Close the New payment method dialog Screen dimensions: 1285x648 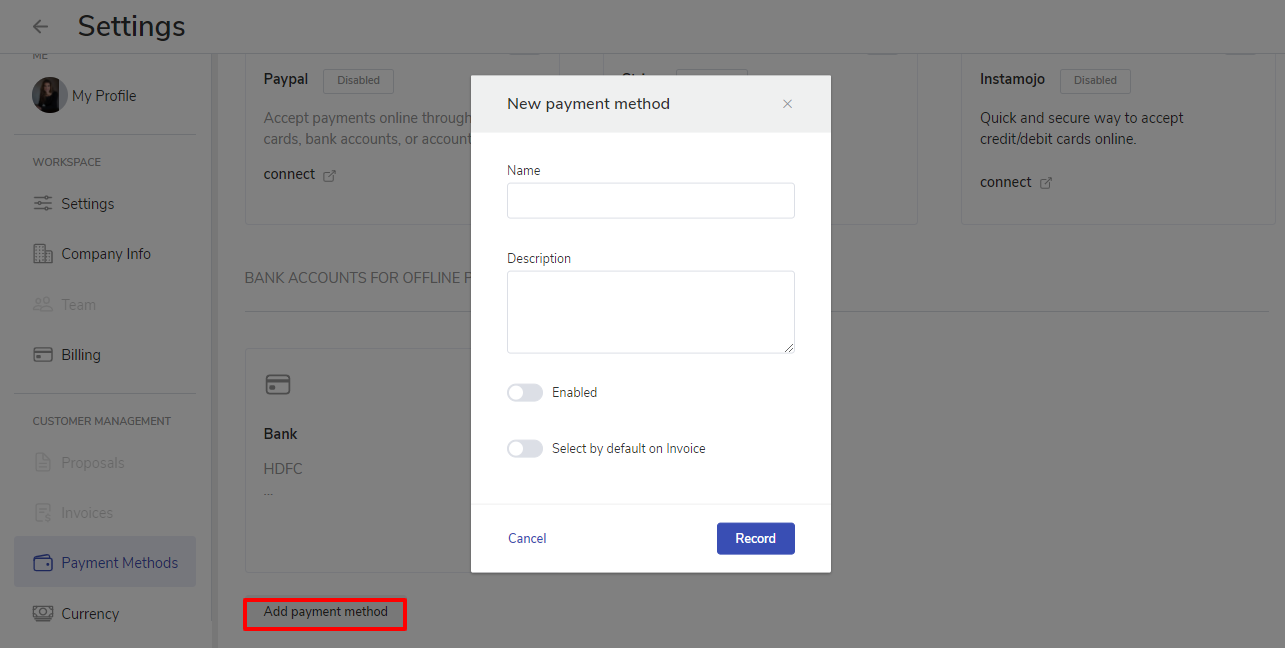point(787,104)
